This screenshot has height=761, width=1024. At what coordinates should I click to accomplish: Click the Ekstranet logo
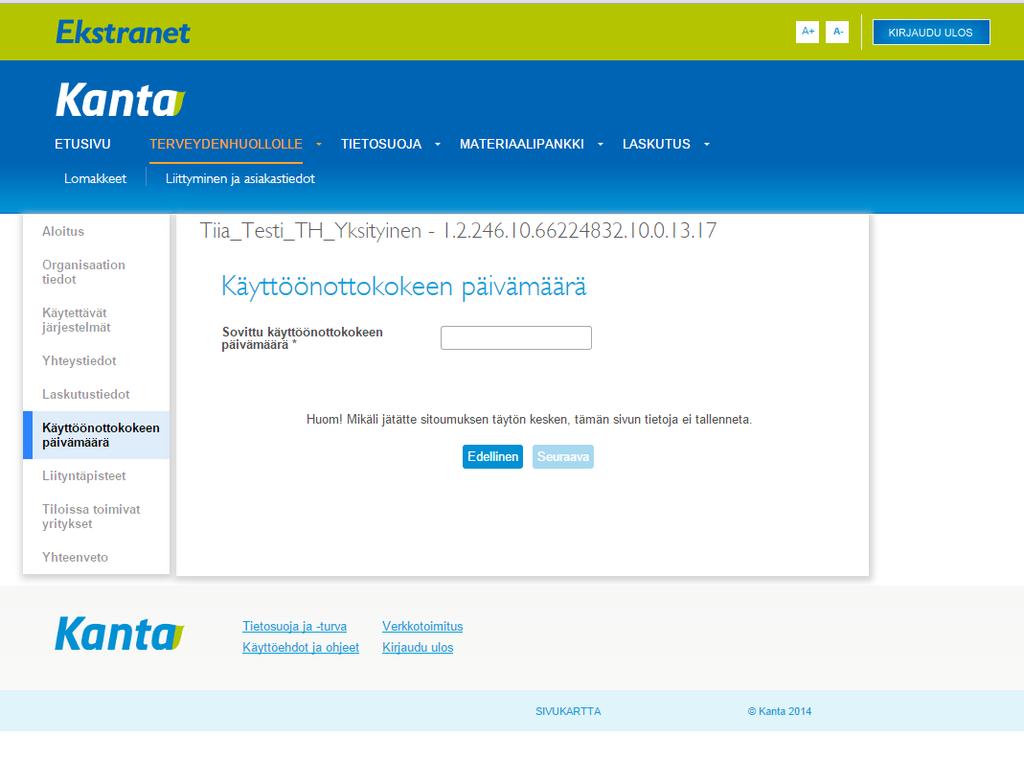pos(123,32)
